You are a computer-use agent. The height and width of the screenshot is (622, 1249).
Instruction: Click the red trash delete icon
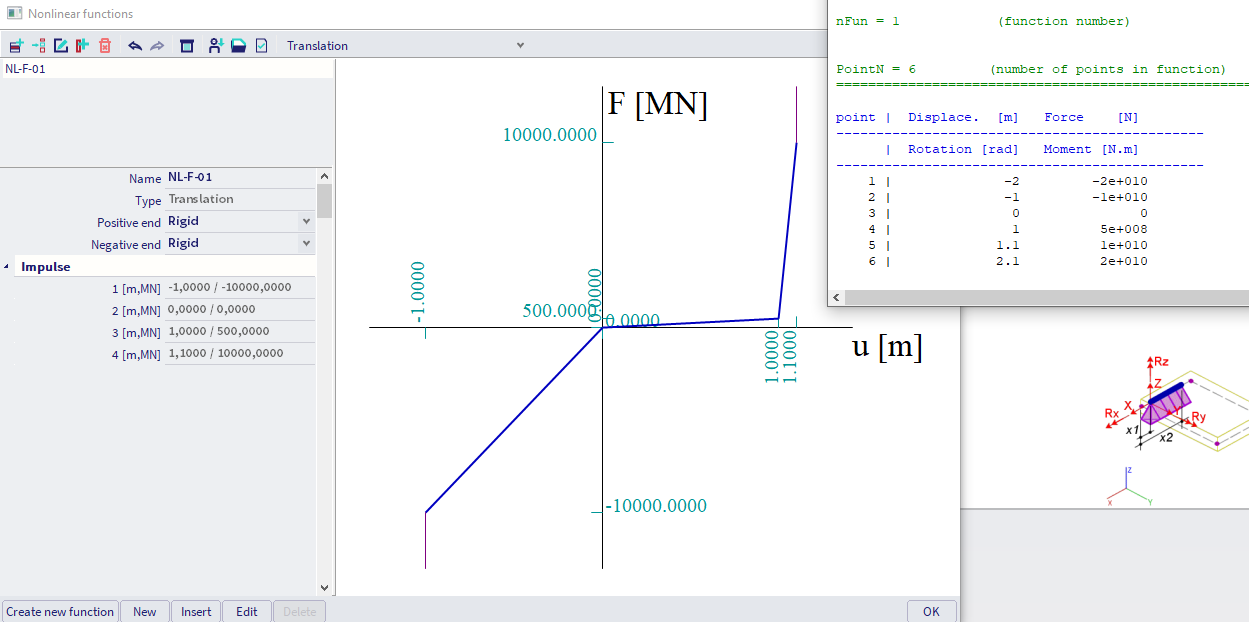coord(105,46)
